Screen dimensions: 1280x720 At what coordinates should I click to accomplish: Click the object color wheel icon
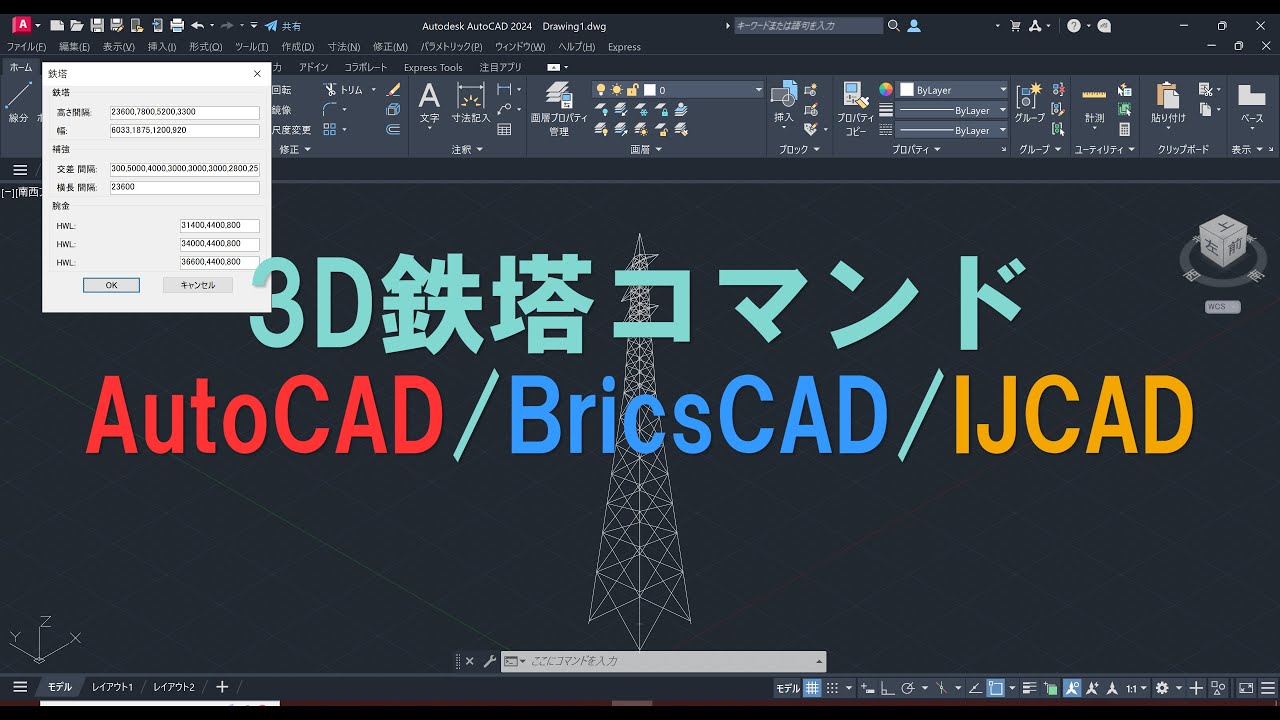(885, 90)
